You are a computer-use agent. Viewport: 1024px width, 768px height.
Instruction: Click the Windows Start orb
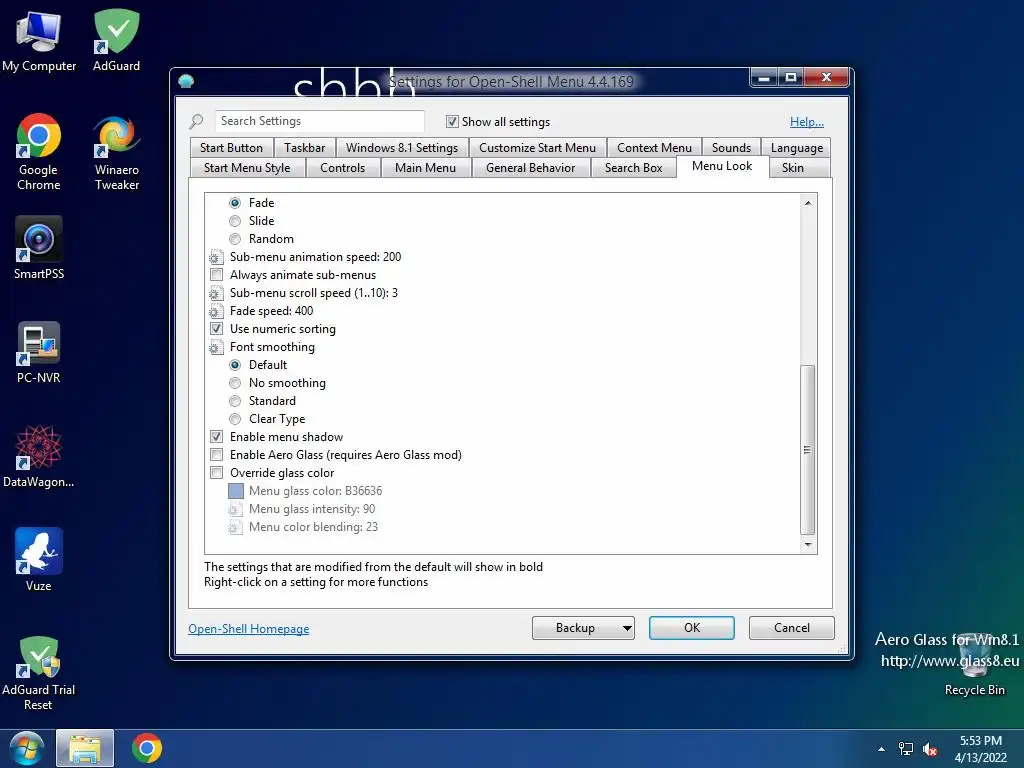[x=27, y=748]
